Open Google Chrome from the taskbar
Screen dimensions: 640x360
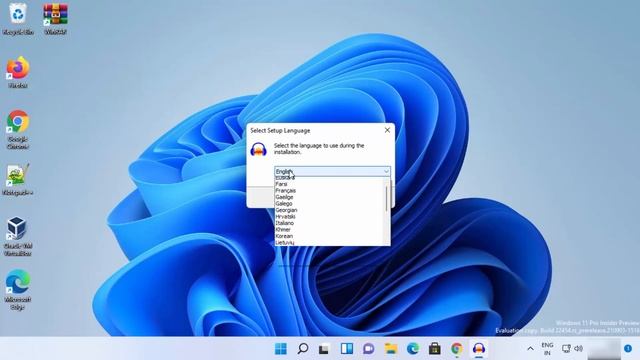[457, 349]
